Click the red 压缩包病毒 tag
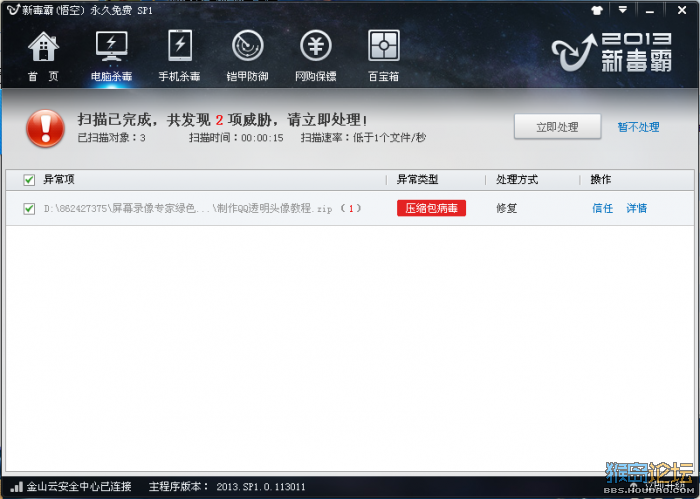This screenshot has height=499, width=700. 431,208
